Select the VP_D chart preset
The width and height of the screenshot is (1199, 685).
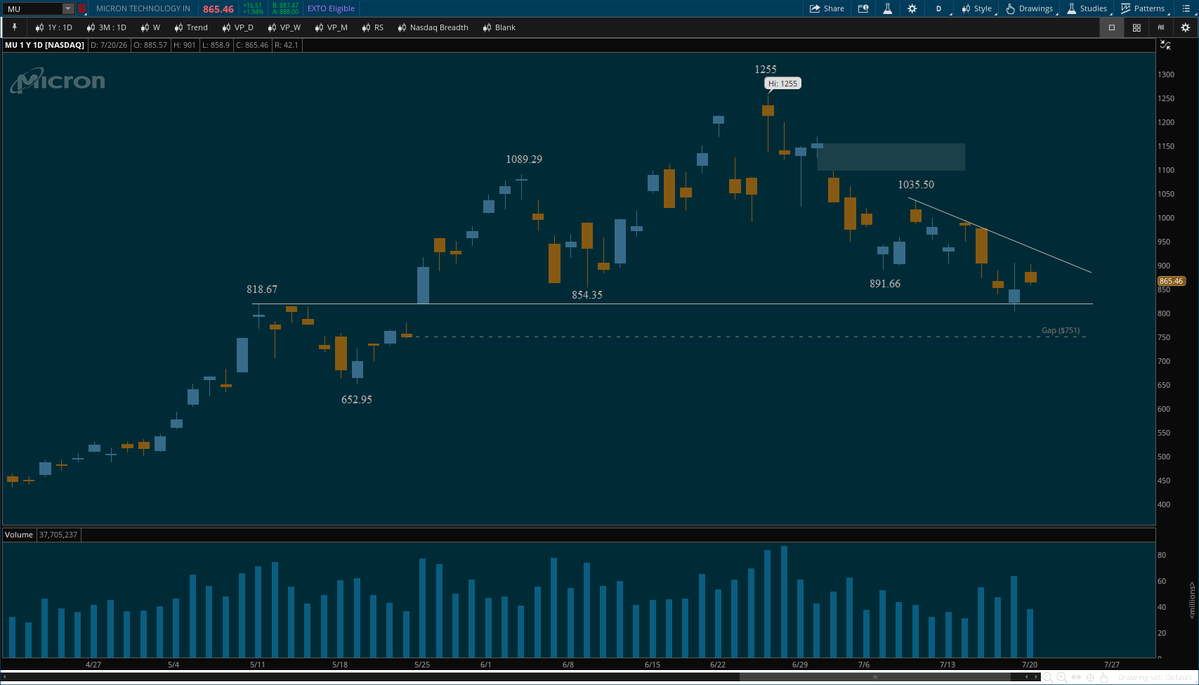click(238, 28)
